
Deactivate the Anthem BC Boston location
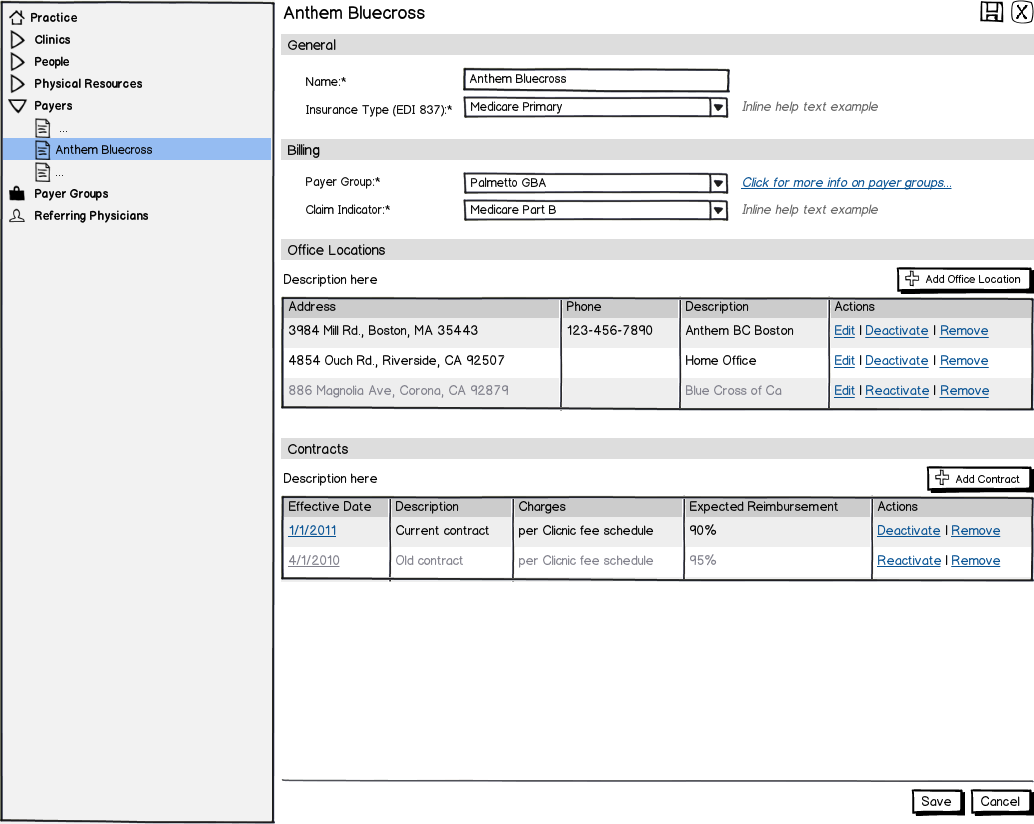[896, 331]
